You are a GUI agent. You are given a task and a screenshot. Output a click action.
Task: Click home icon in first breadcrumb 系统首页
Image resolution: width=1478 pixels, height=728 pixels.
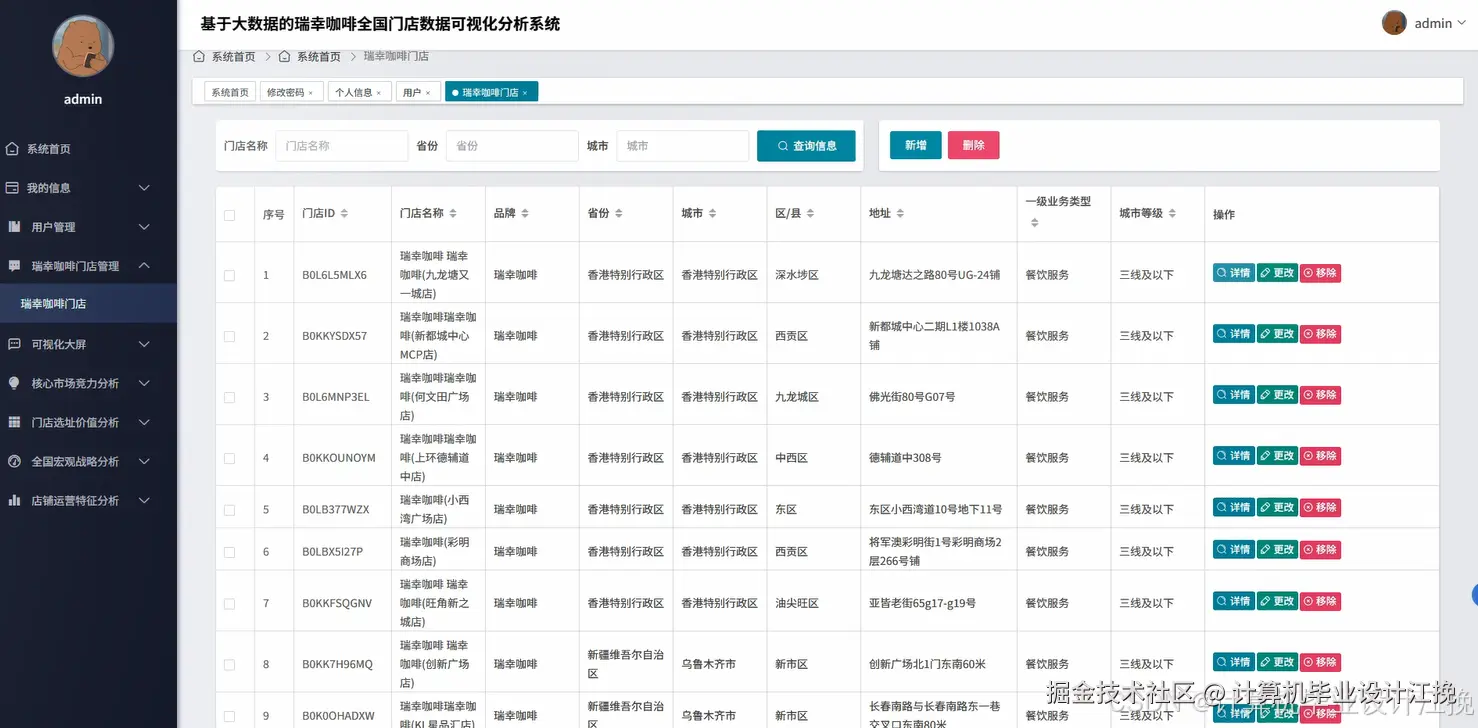pos(199,57)
